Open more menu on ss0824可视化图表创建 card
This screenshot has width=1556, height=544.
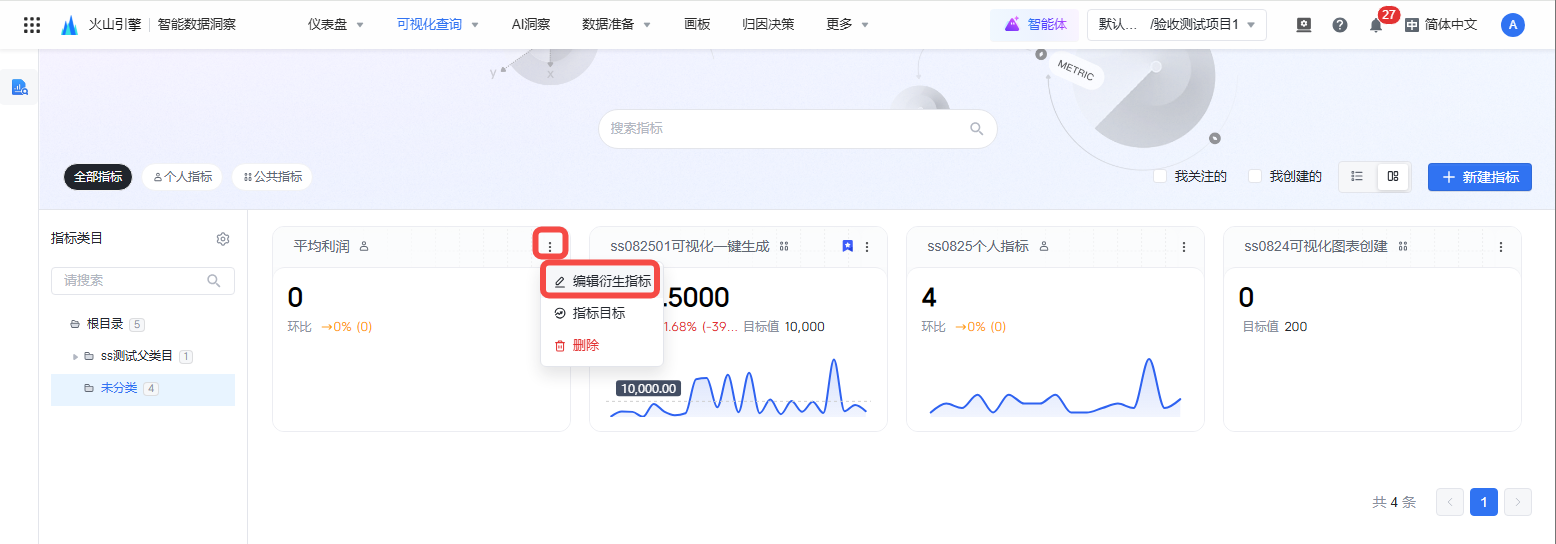[x=1501, y=246]
